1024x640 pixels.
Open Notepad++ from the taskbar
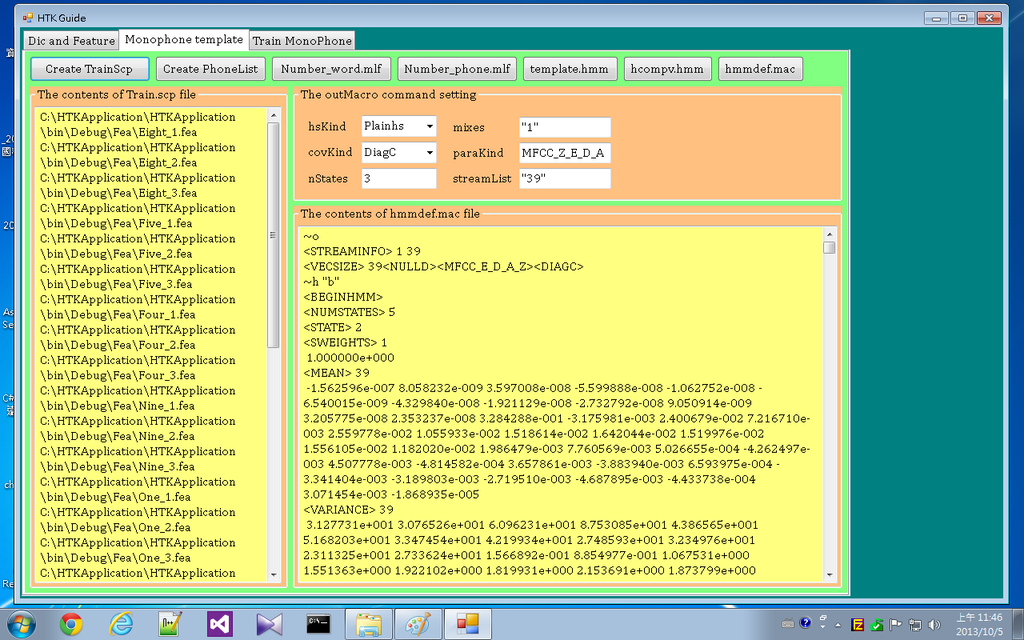(x=170, y=624)
